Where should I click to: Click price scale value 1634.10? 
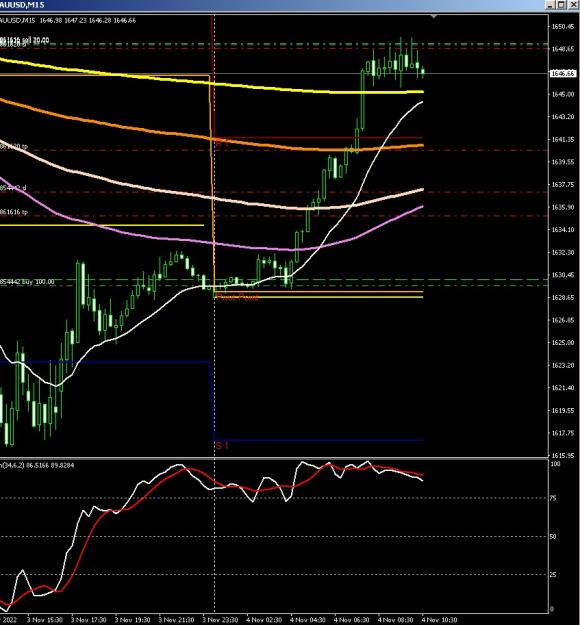563,230
